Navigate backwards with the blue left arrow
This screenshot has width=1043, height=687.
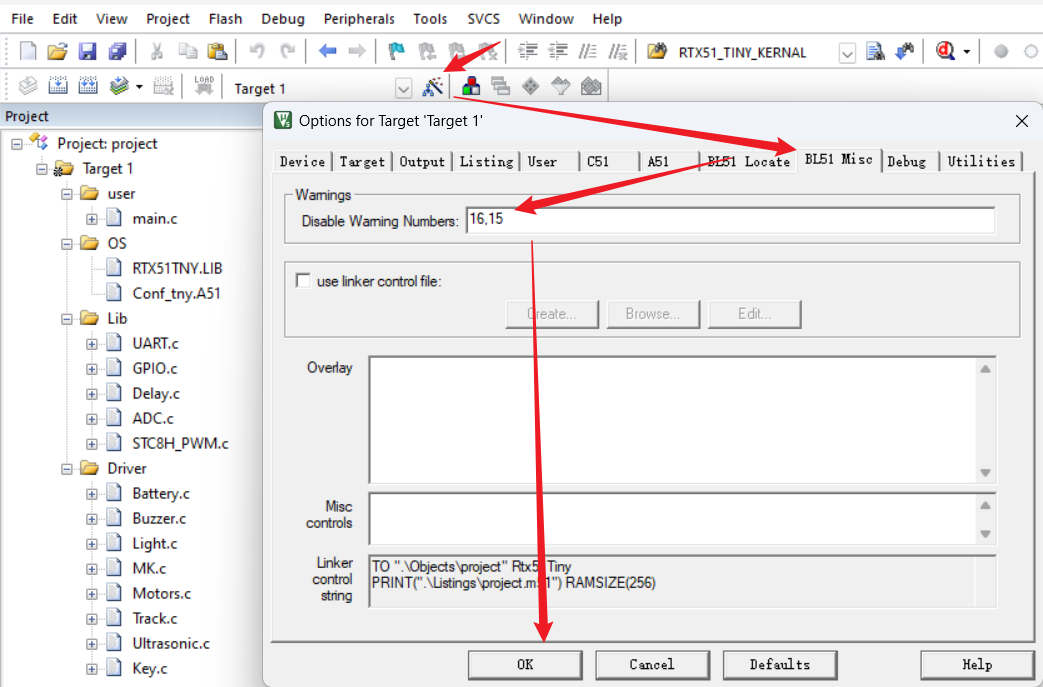click(x=327, y=51)
